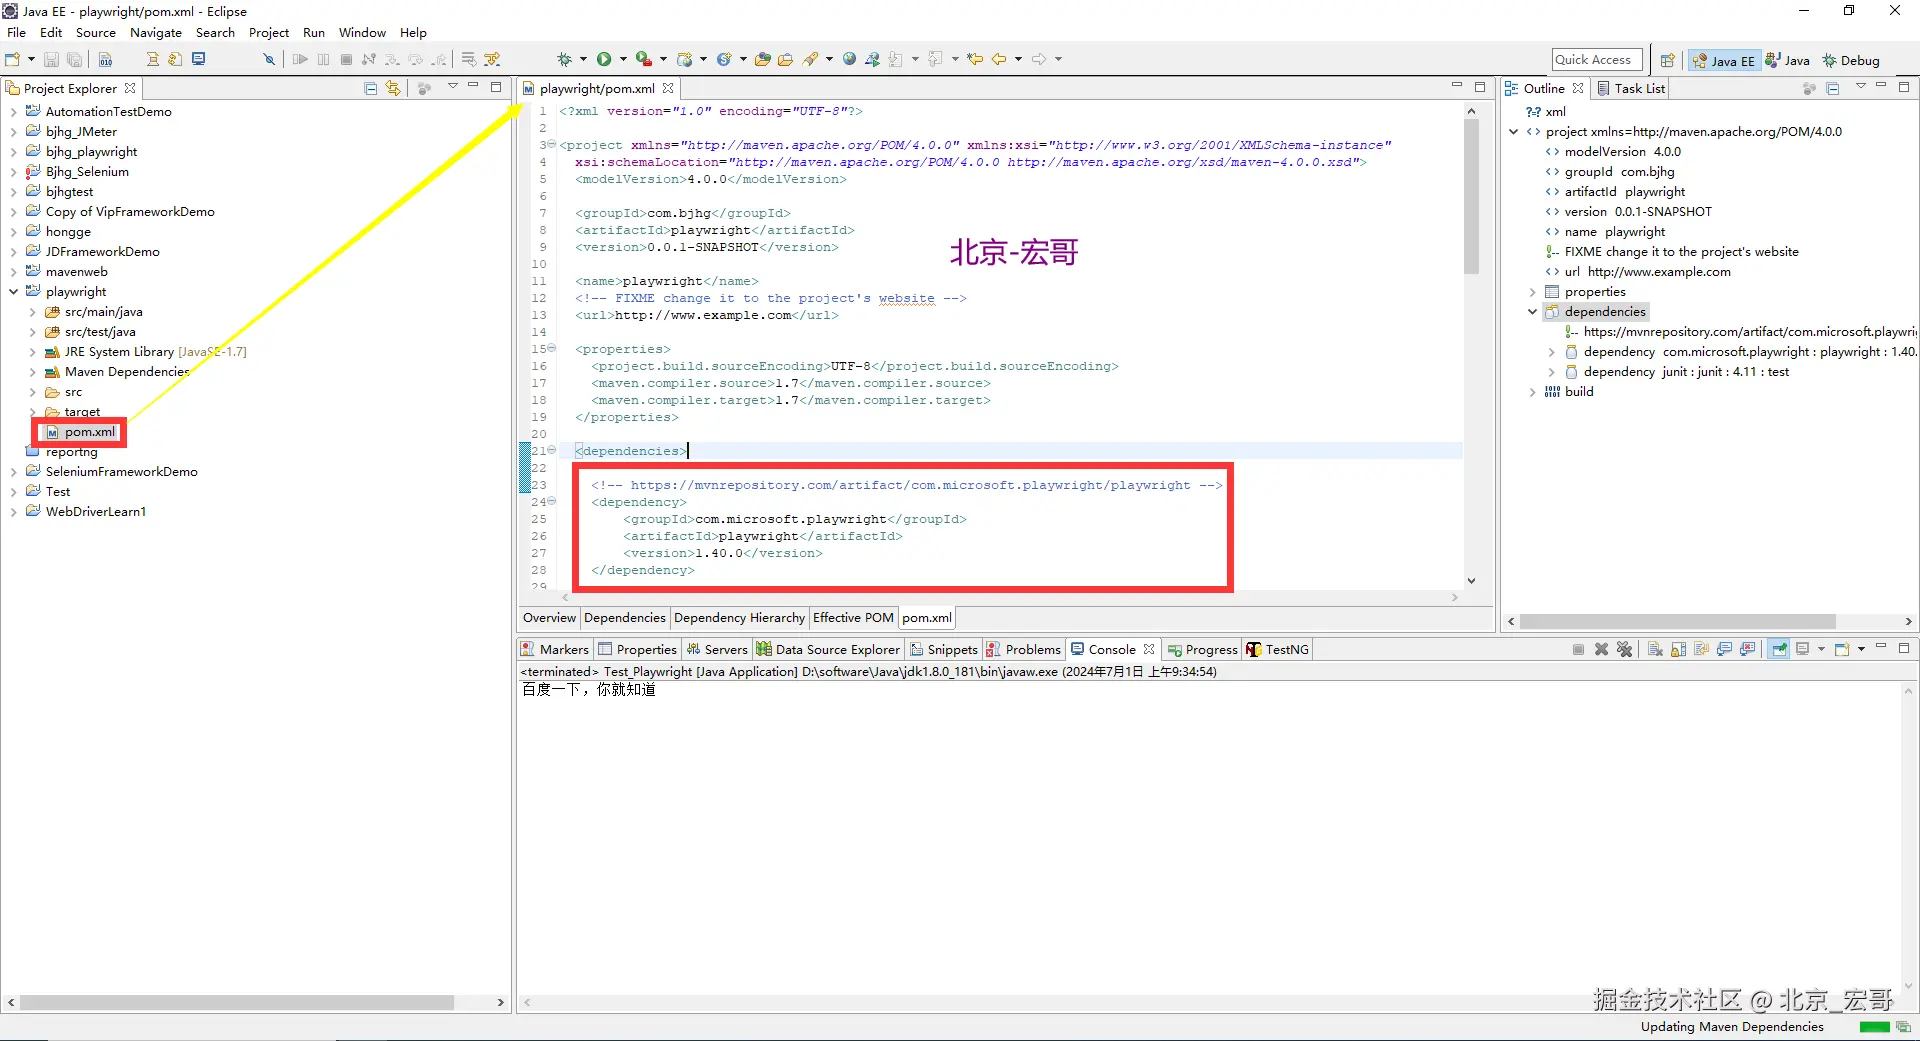
Task: Click the Open Perspective icon
Action: [x=1667, y=60]
